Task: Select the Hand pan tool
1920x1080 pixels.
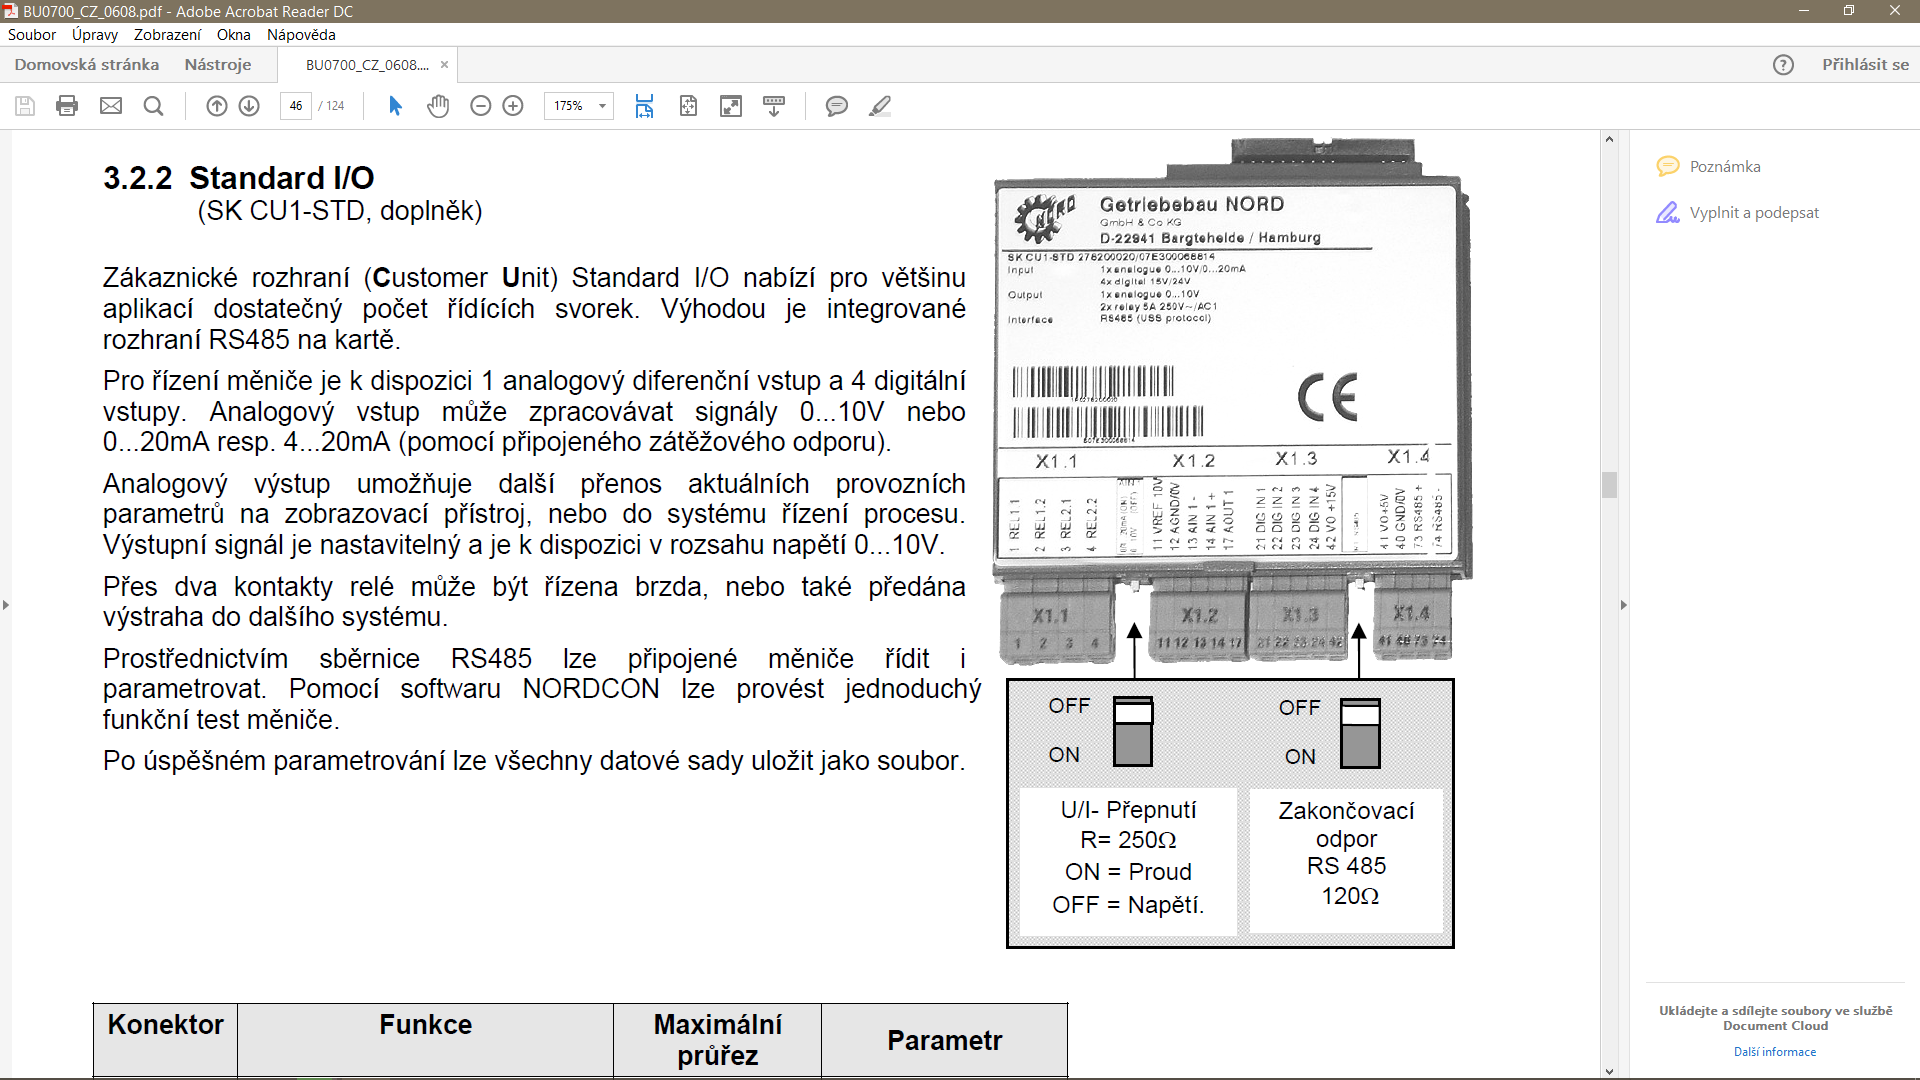Action: tap(438, 106)
